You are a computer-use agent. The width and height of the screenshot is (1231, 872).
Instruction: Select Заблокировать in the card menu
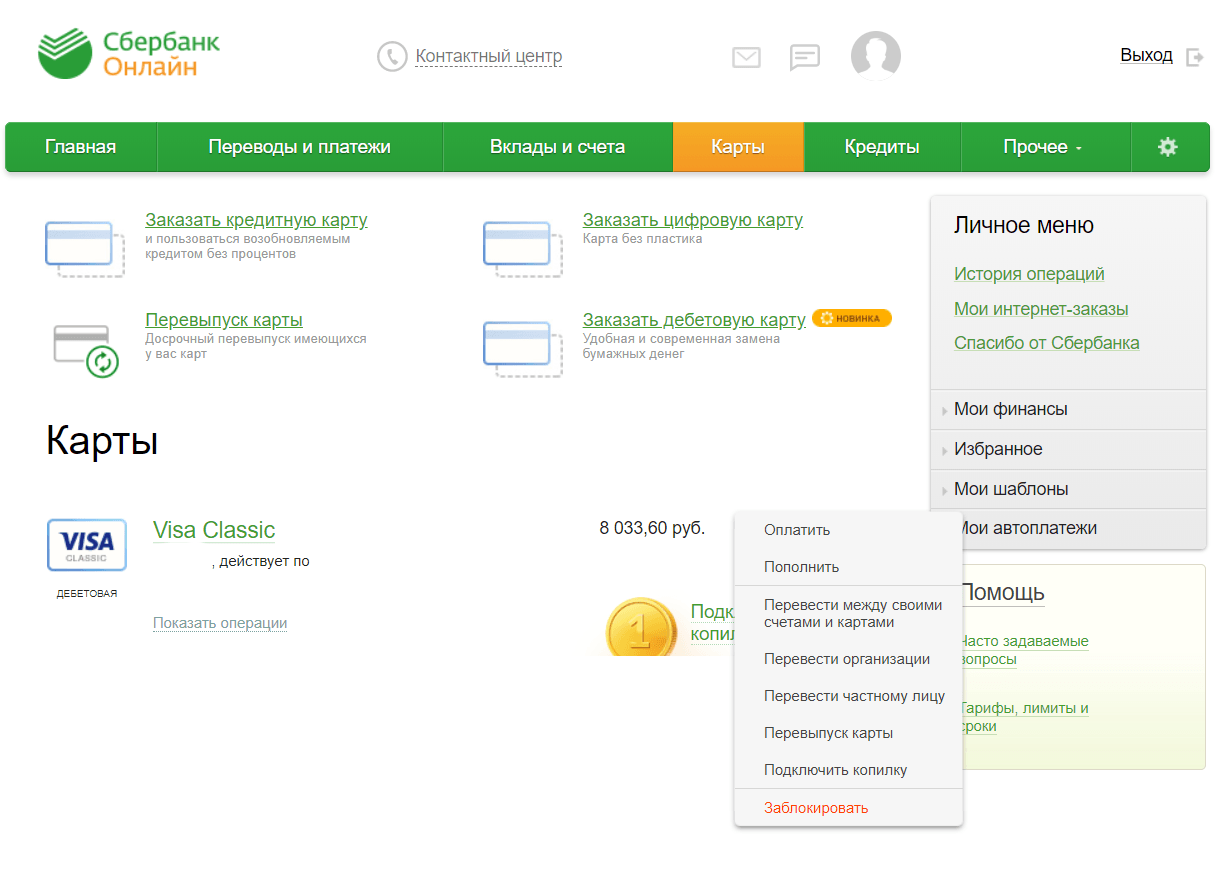click(816, 808)
